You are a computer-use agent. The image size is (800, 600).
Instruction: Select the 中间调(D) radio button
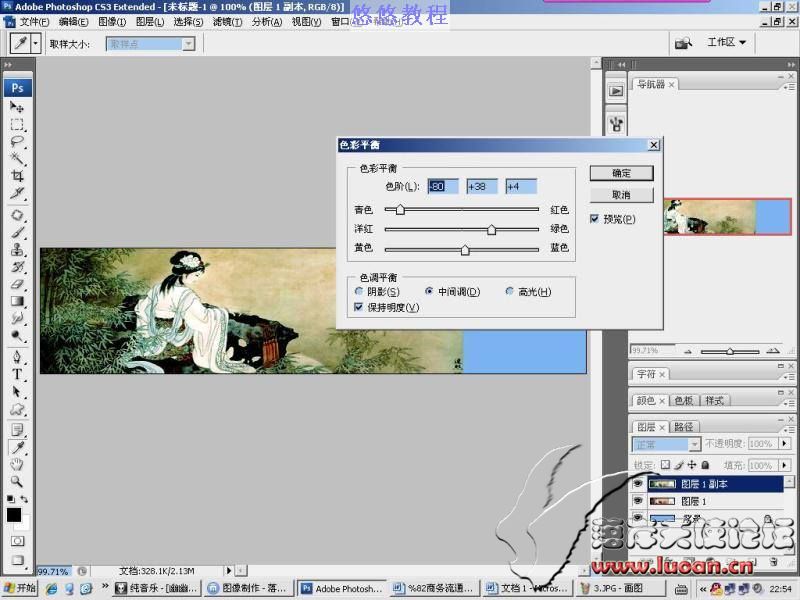[x=429, y=291]
